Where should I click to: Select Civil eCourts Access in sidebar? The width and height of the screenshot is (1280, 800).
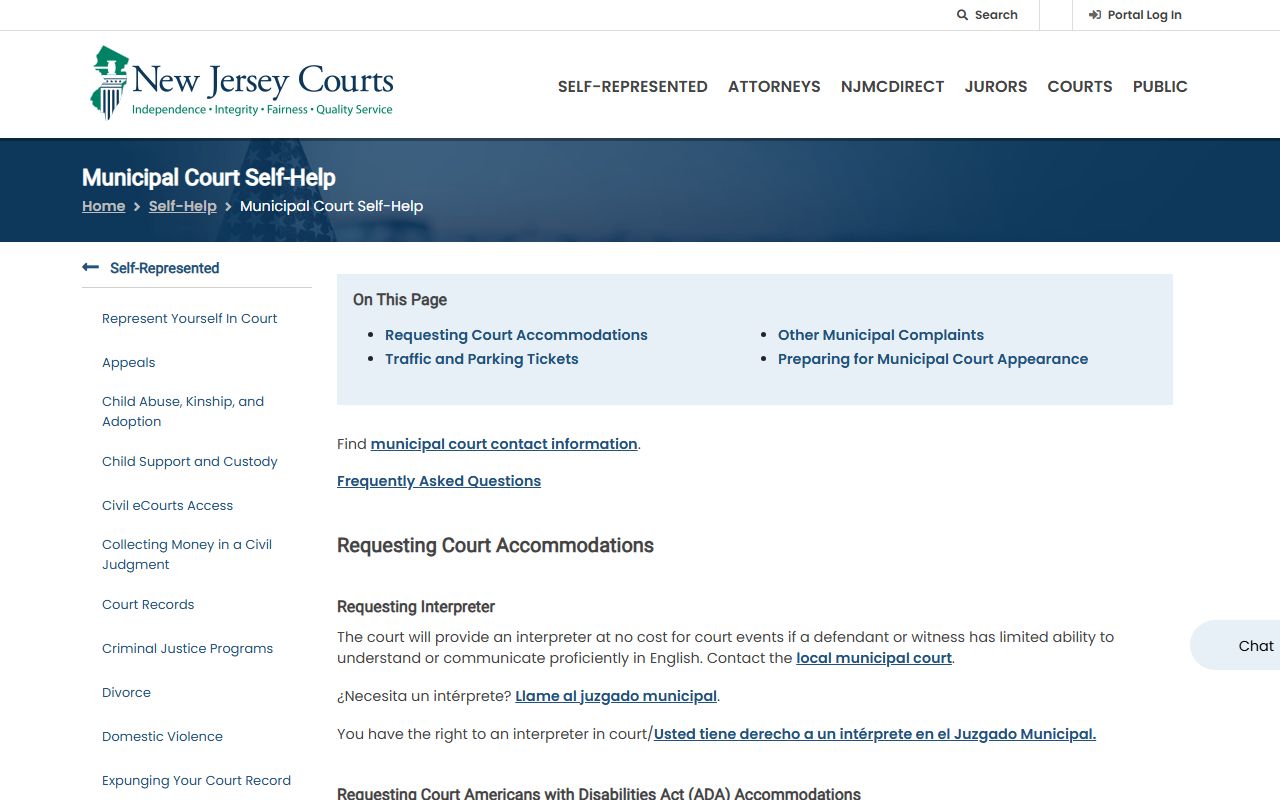tap(168, 505)
